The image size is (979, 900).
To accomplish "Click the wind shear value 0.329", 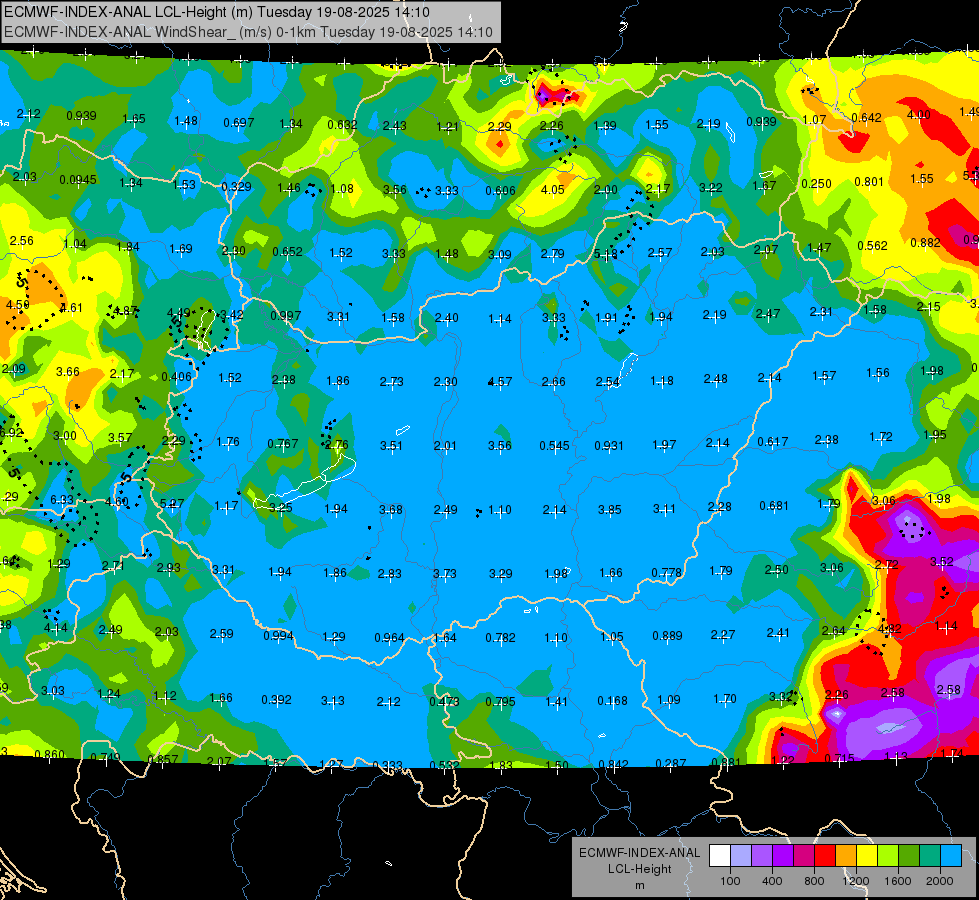I will point(237,187).
